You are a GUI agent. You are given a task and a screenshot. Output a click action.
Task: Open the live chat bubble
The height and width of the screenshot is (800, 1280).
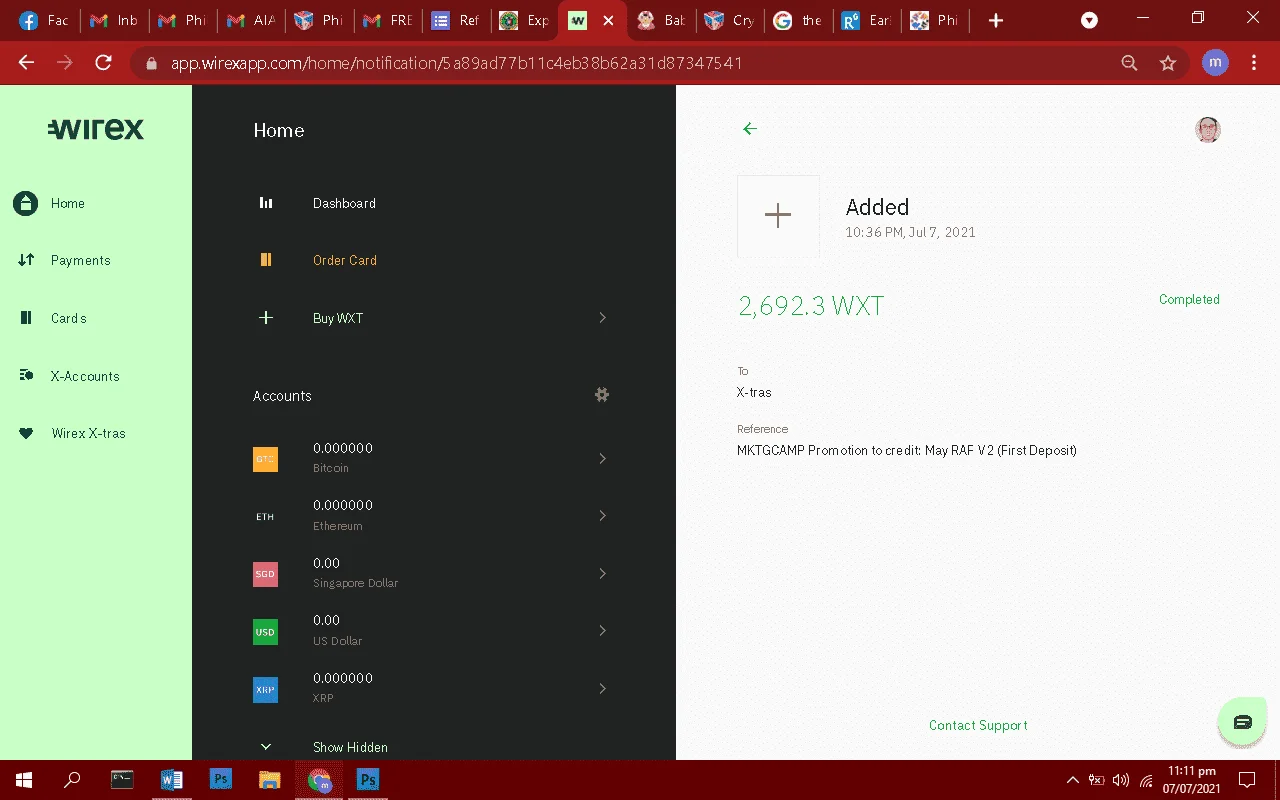[x=1242, y=722]
